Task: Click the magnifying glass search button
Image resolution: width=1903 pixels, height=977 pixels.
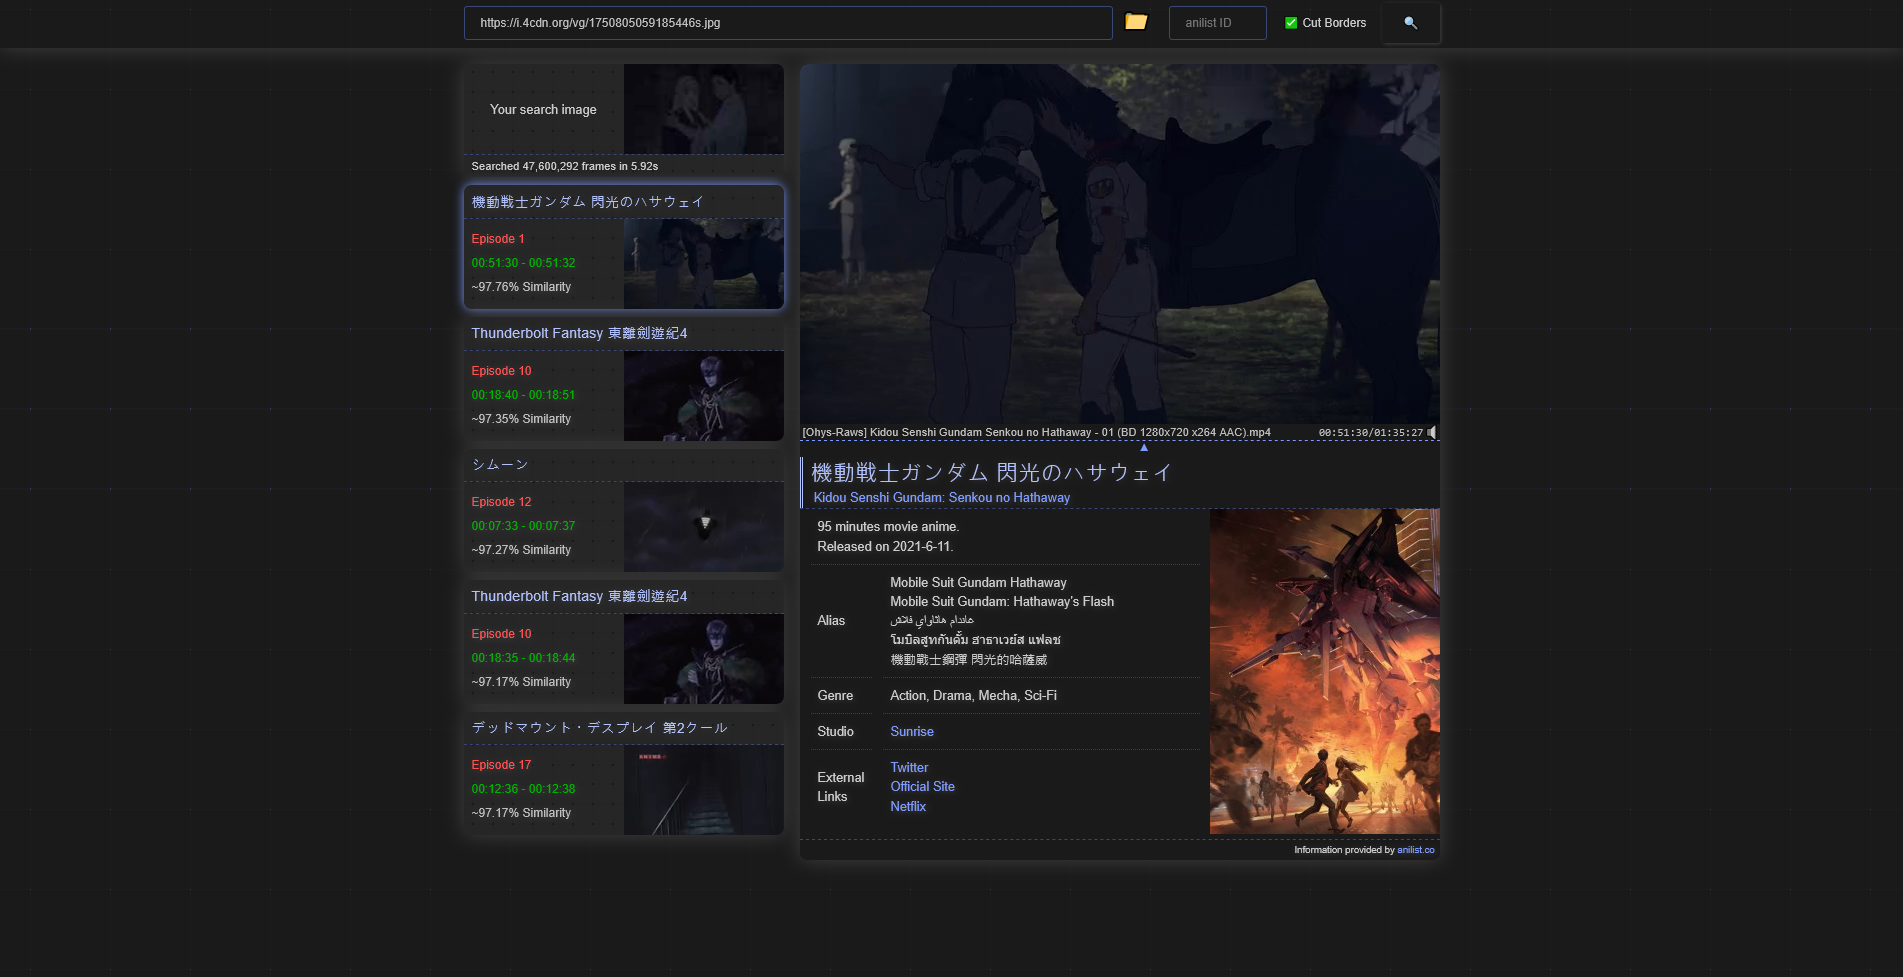Action: click(1410, 23)
